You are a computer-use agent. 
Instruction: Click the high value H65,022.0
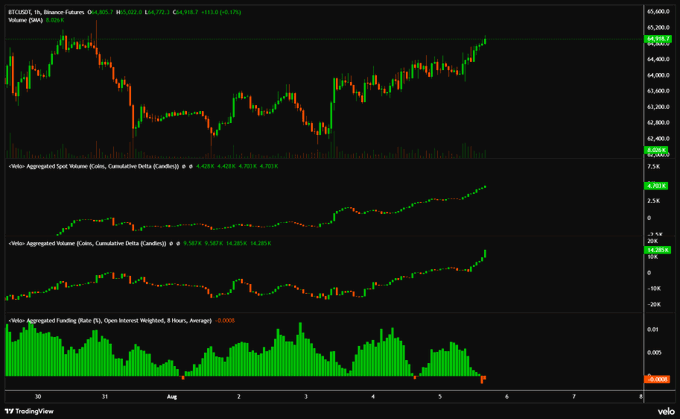tap(129, 12)
